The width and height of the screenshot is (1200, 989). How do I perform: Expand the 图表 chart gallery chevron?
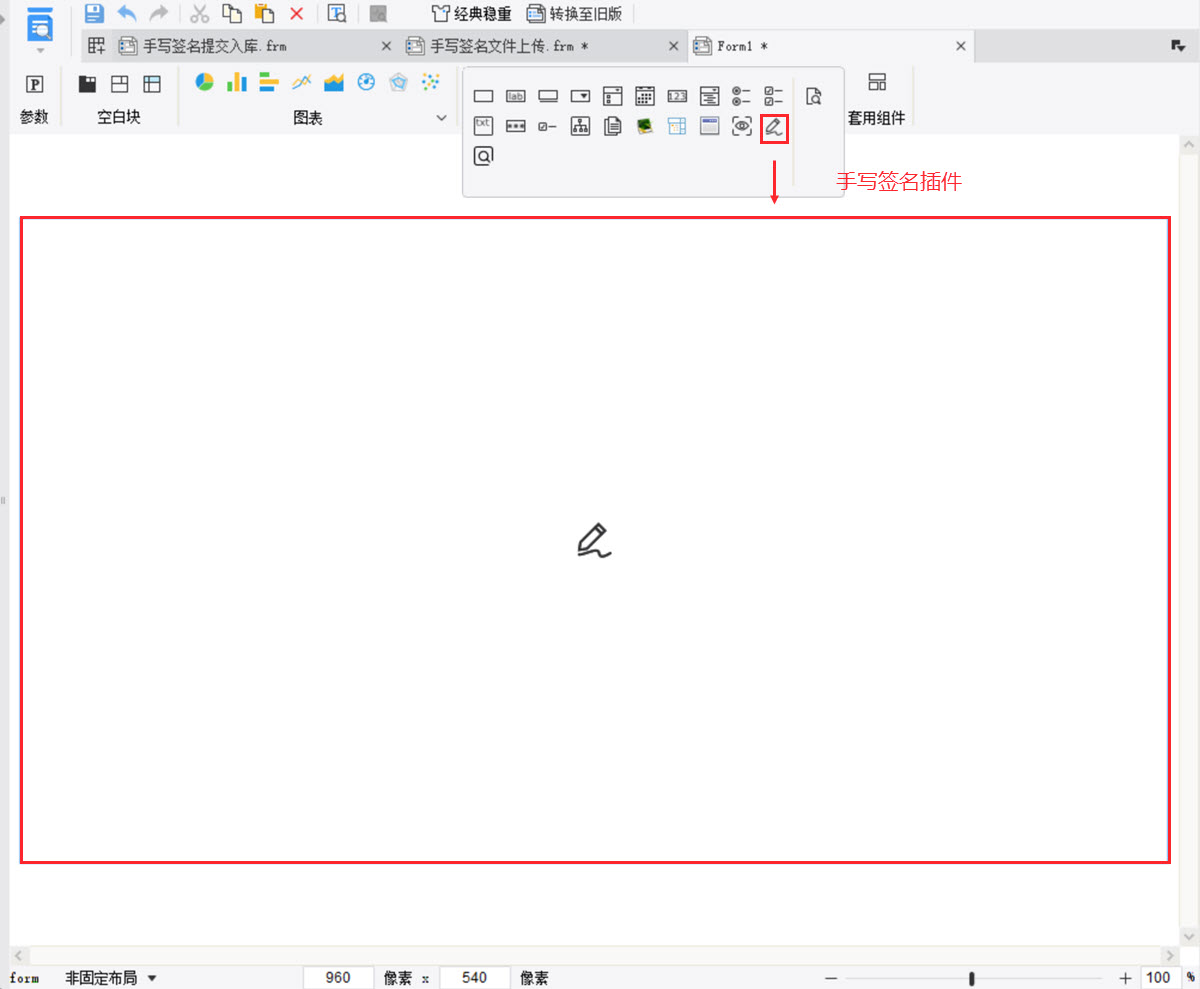point(442,118)
